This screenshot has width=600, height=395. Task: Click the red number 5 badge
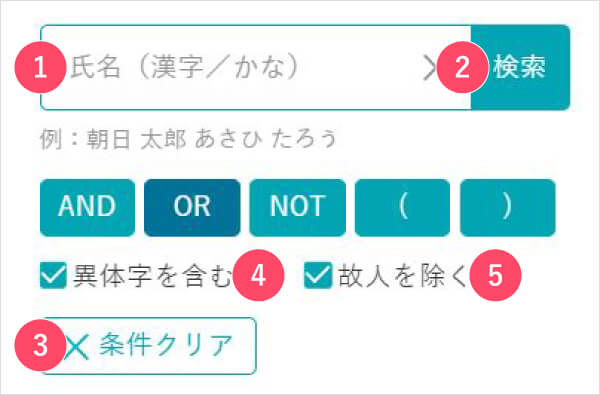click(x=495, y=275)
